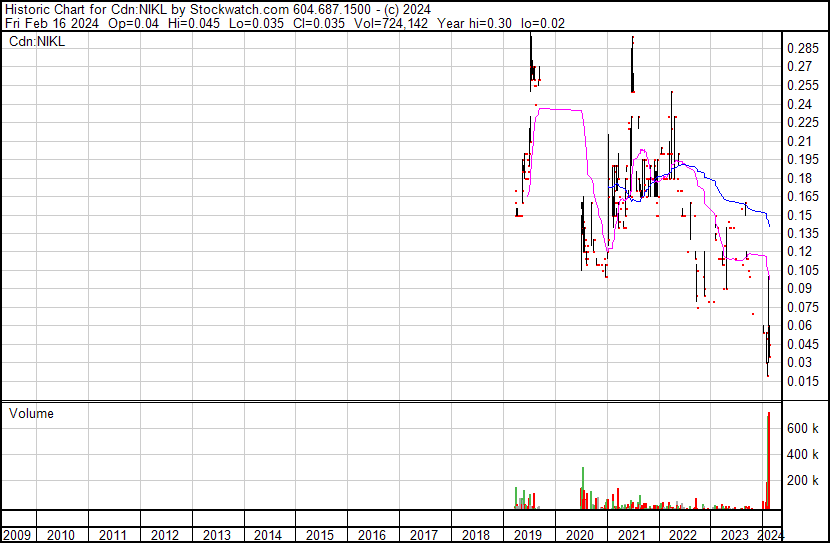
Task: Click the 2019 year label on timeline
Action: (x=527, y=535)
